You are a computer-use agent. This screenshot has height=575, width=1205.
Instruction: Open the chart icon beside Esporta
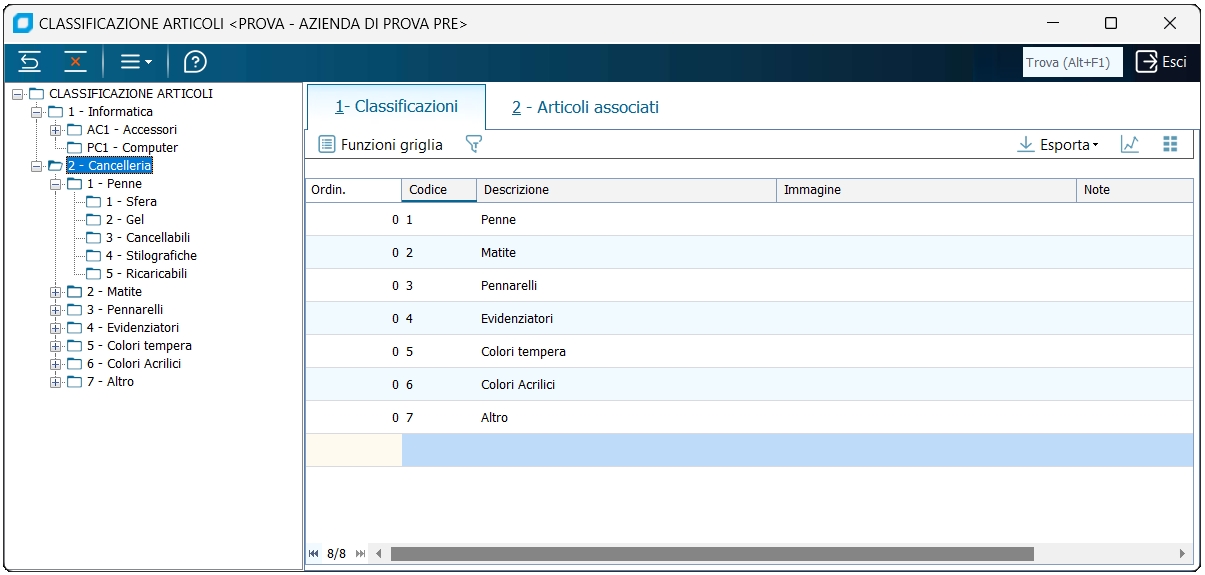(1130, 145)
